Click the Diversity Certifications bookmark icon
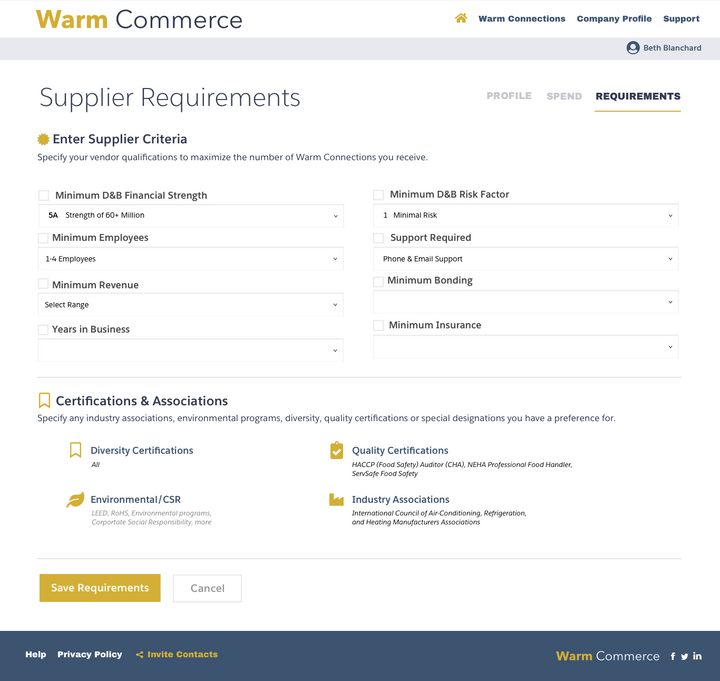 75,450
